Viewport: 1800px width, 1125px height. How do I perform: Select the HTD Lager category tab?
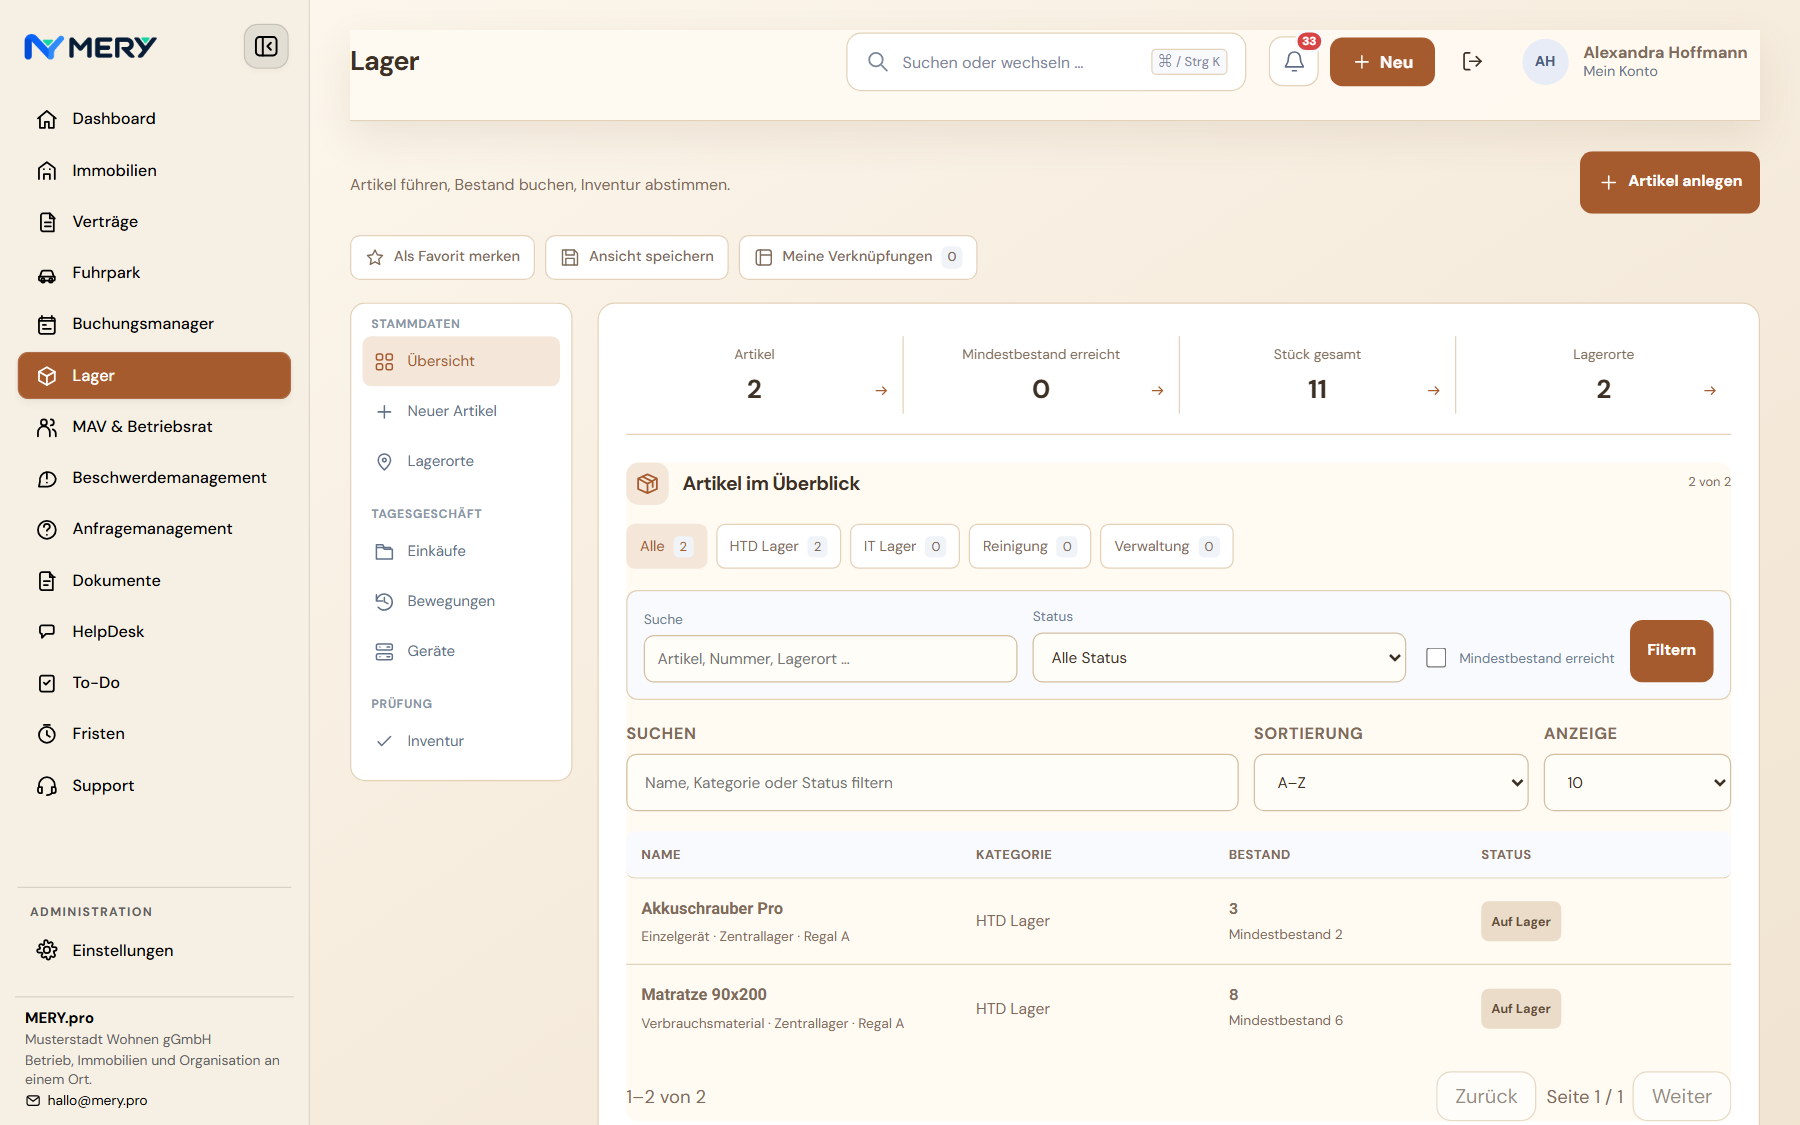[x=778, y=547]
